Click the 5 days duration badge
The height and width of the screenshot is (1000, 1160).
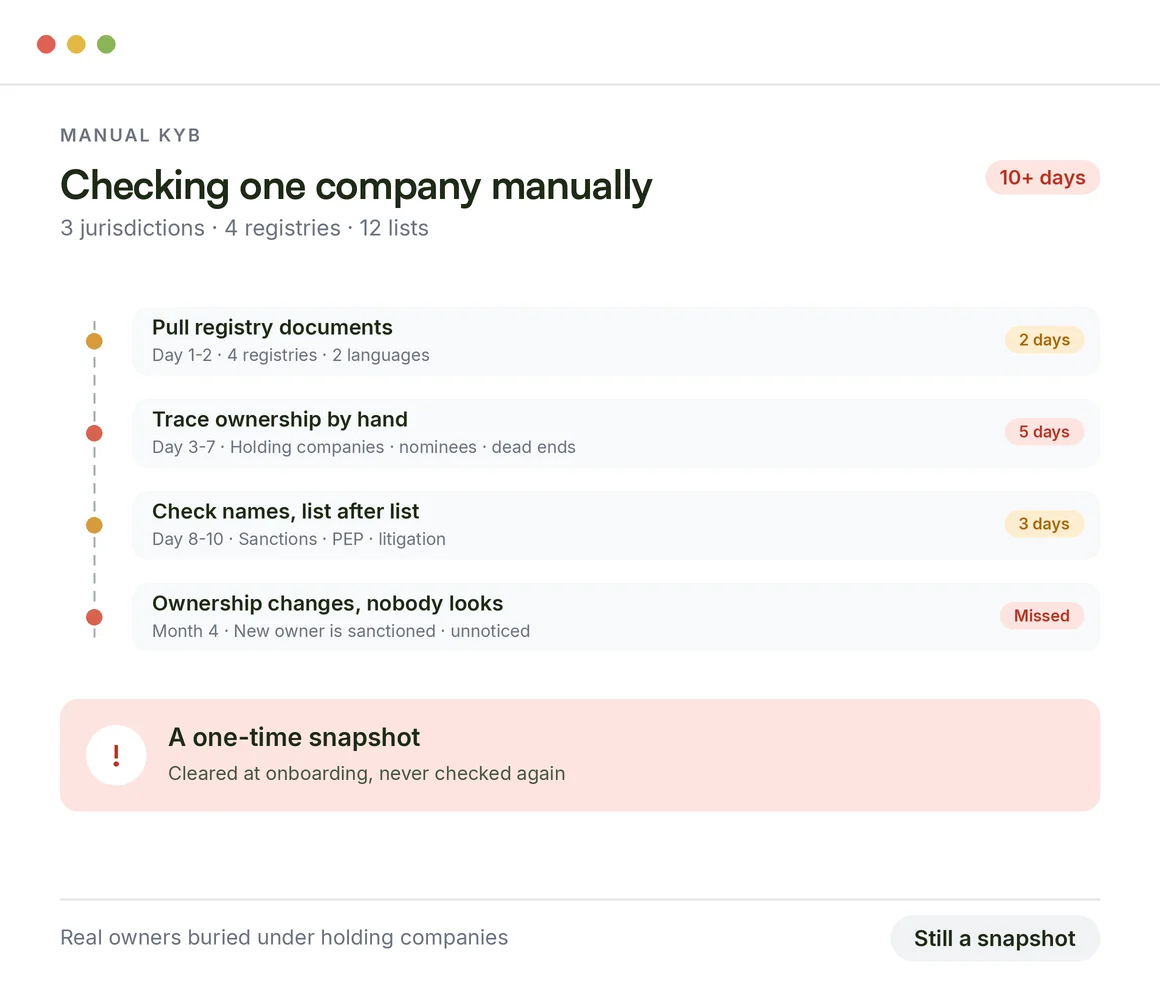point(1044,431)
